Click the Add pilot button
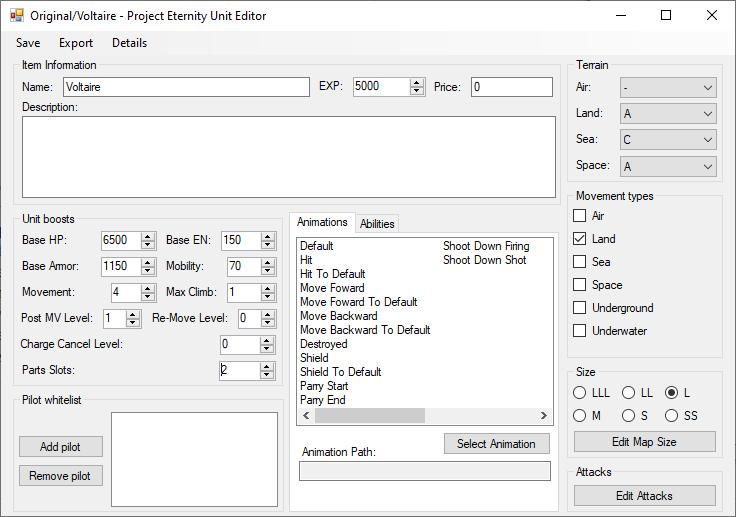This screenshot has height=517, width=736. click(61, 447)
